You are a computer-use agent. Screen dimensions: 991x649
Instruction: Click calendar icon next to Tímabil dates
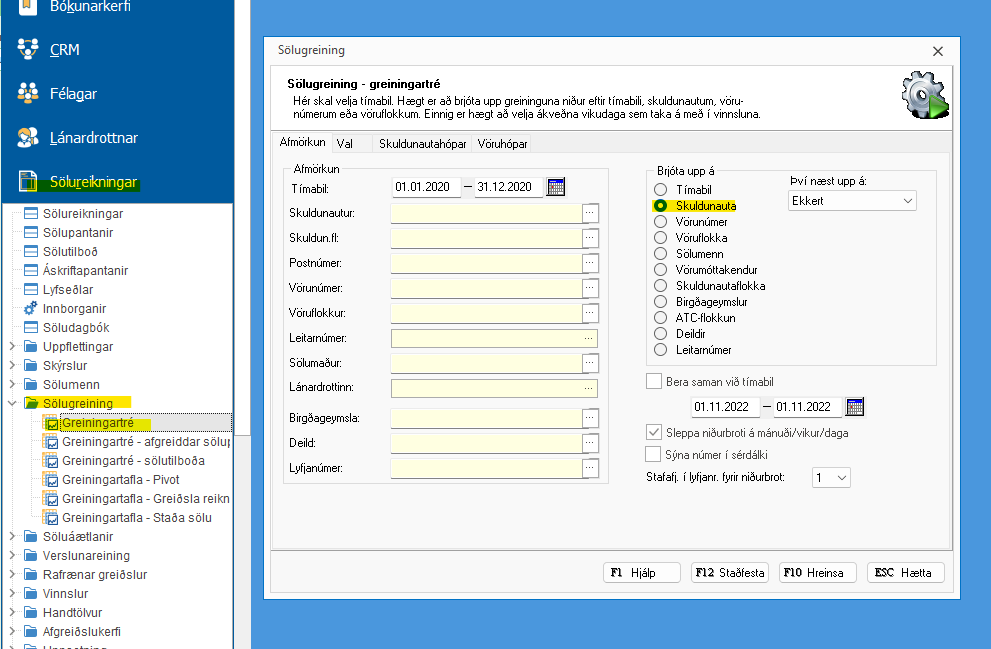[557, 187]
